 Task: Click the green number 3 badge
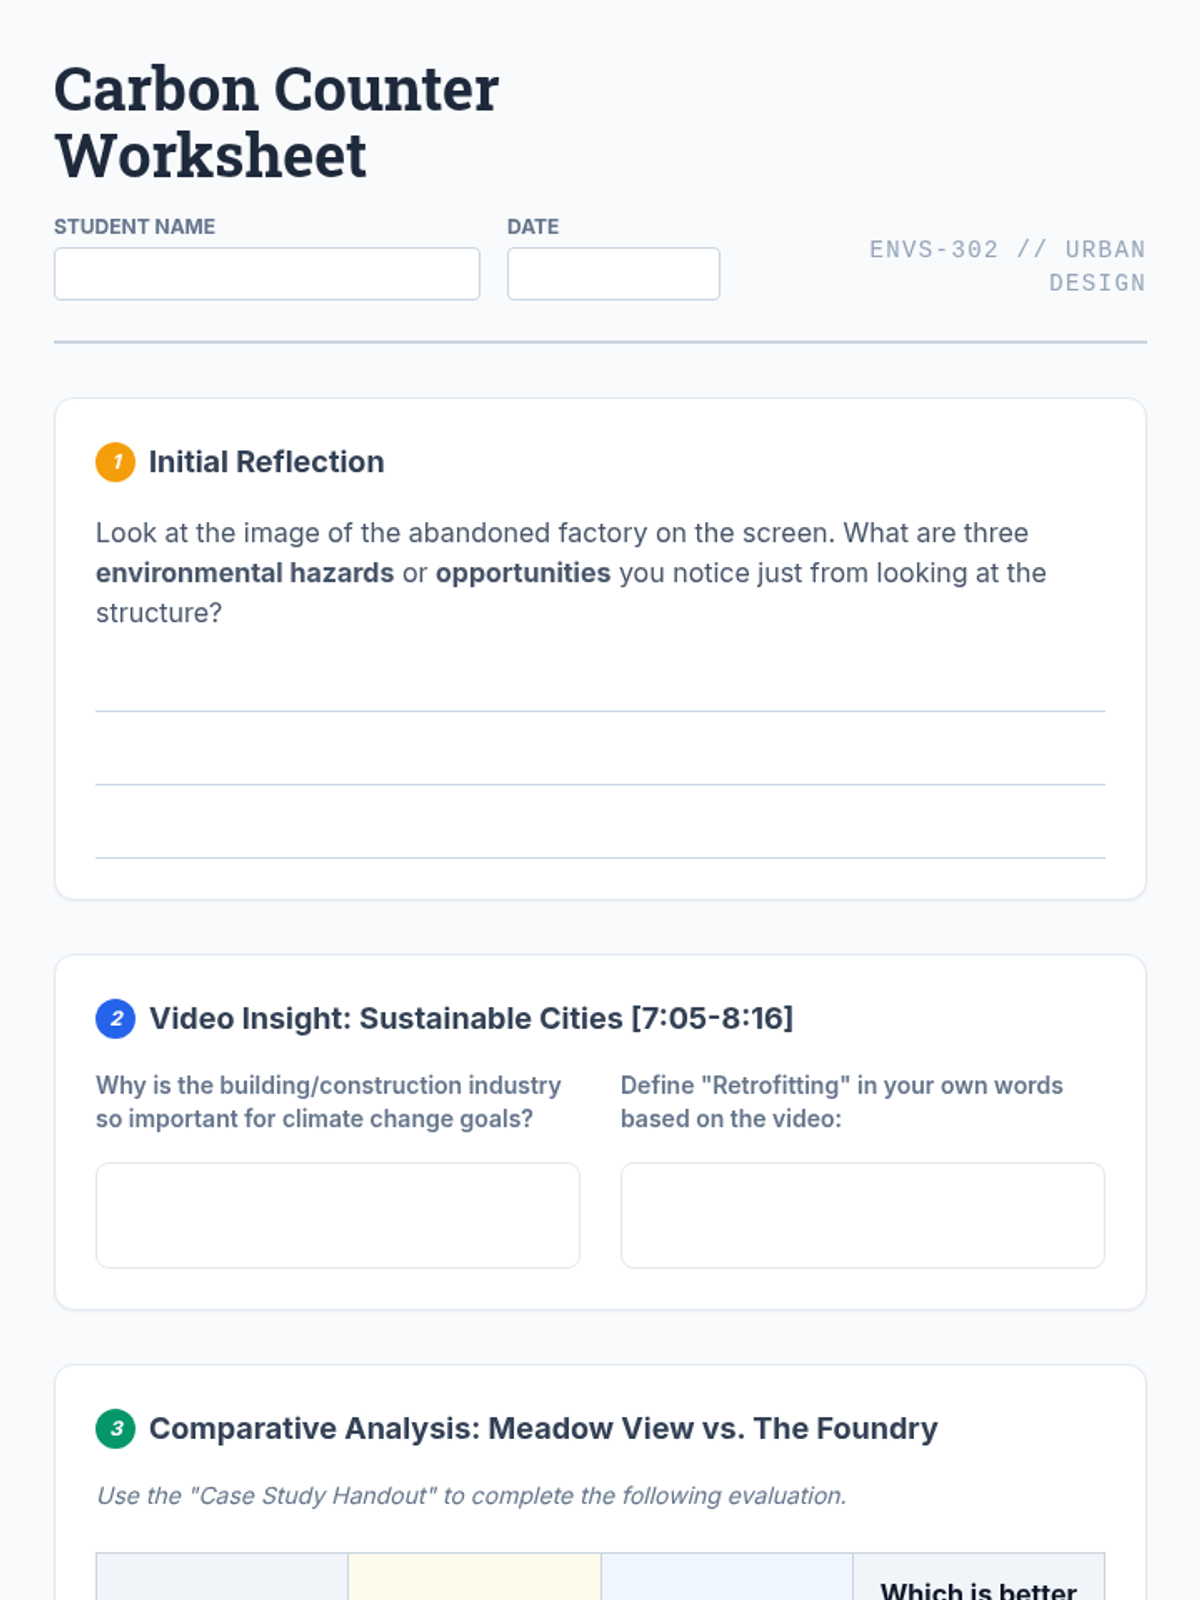[x=115, y=1428]
